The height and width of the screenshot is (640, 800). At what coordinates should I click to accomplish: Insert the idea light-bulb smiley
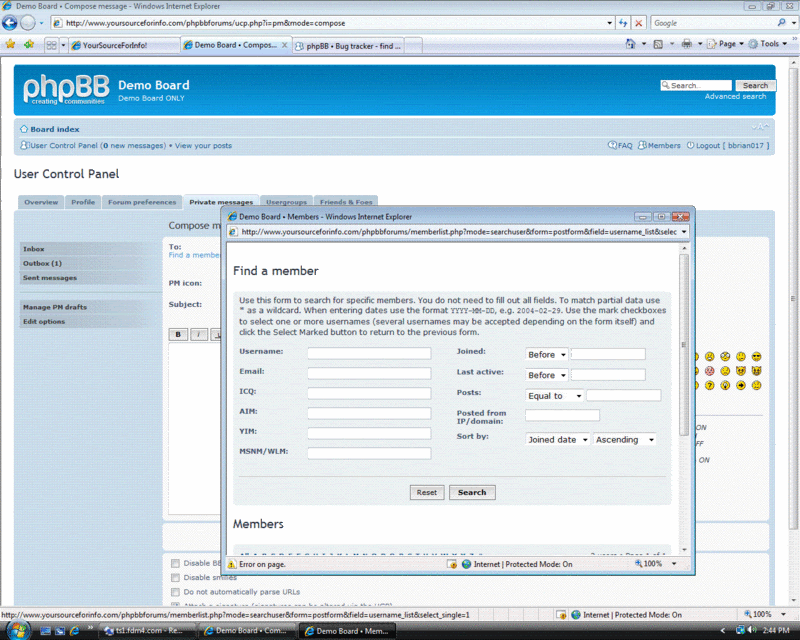pyautogui.click(x=725, y=385)
